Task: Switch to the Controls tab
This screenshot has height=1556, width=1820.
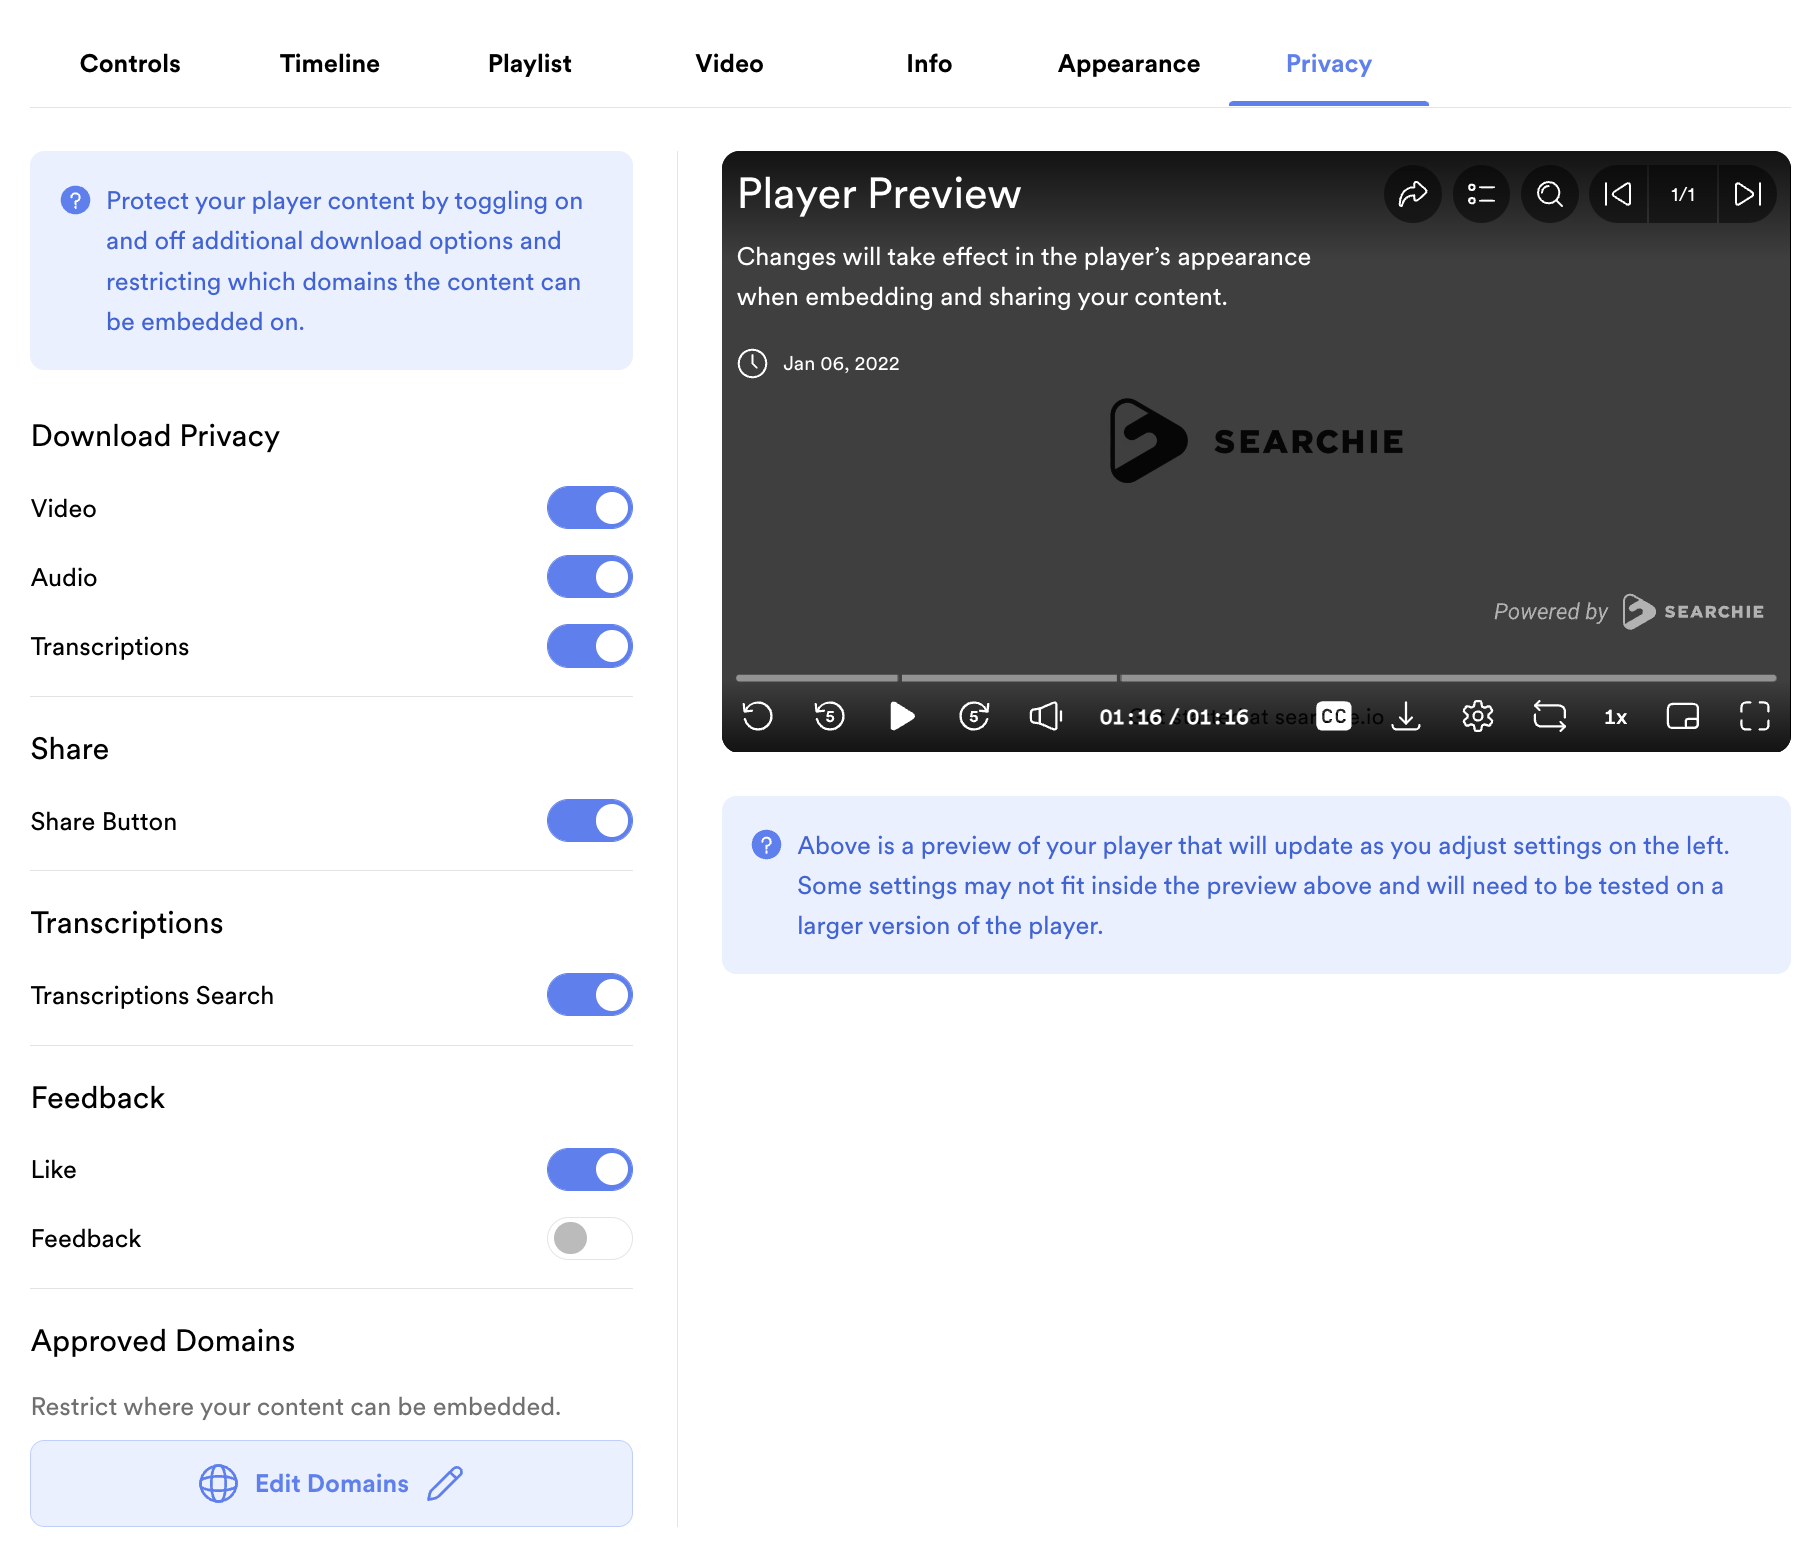Action: 130,64
